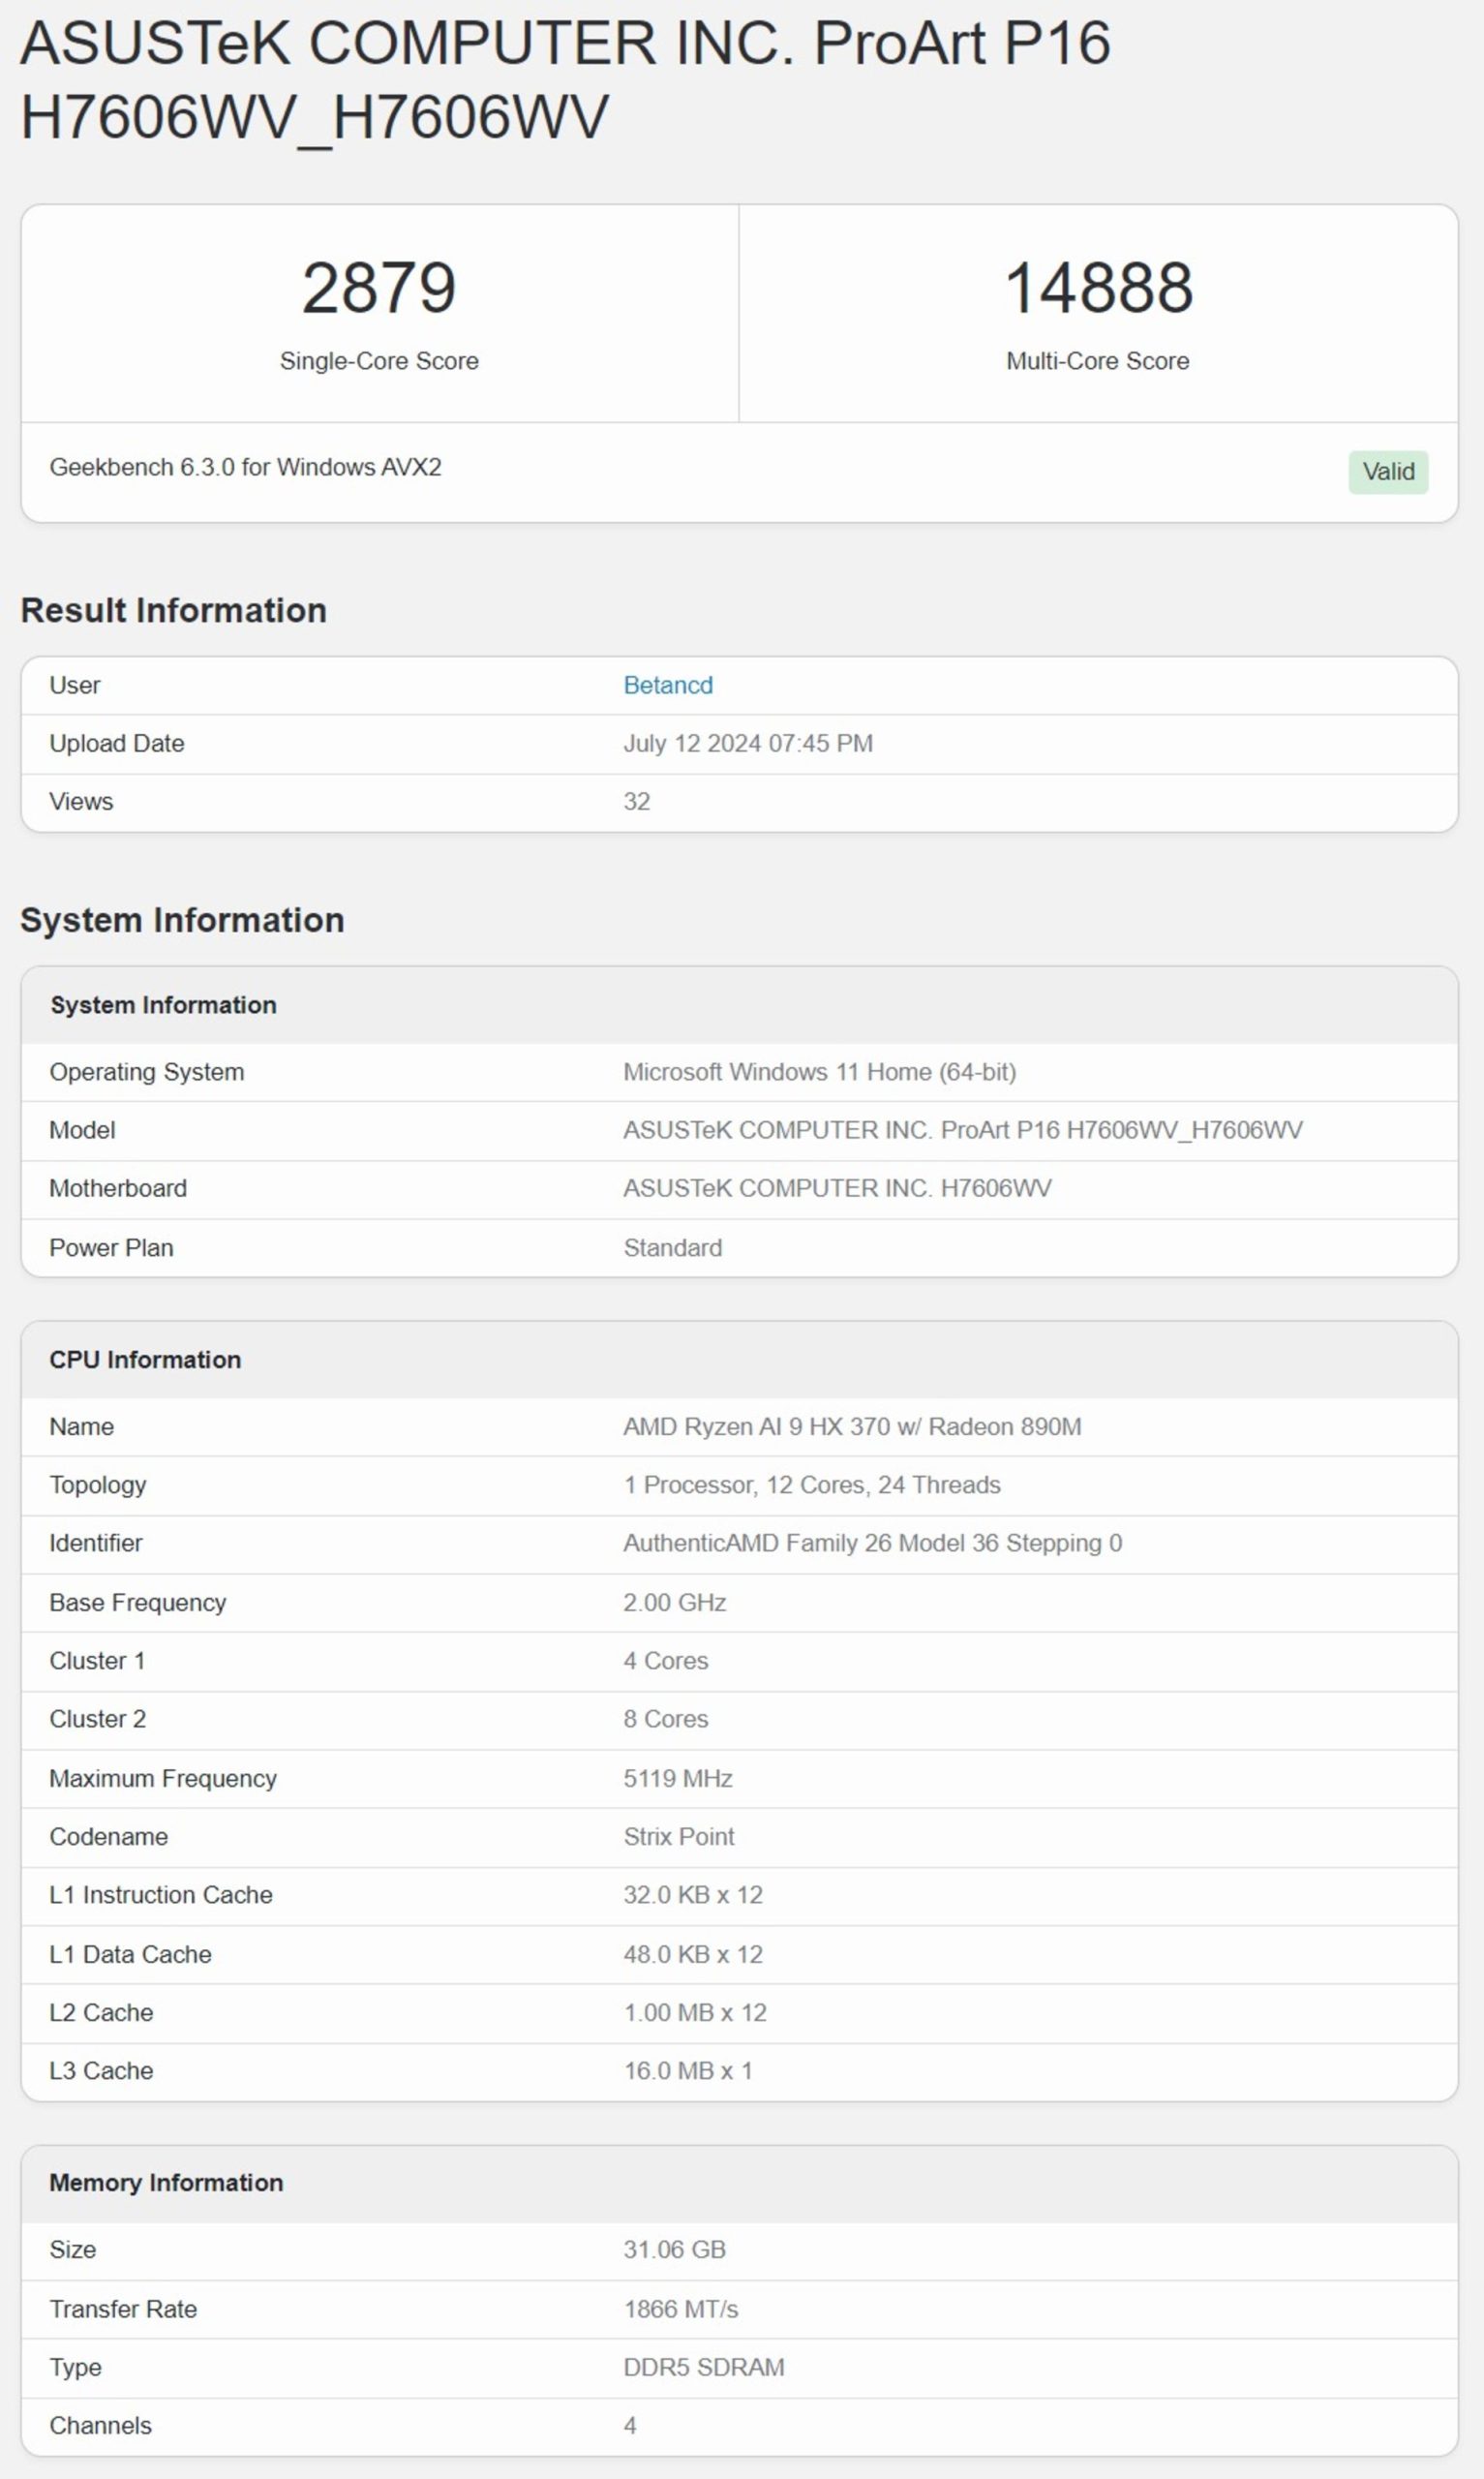Click the upload date July 12 2024 value
The width and height of the screenshot is (1484, 2479).
coord(747,743)
